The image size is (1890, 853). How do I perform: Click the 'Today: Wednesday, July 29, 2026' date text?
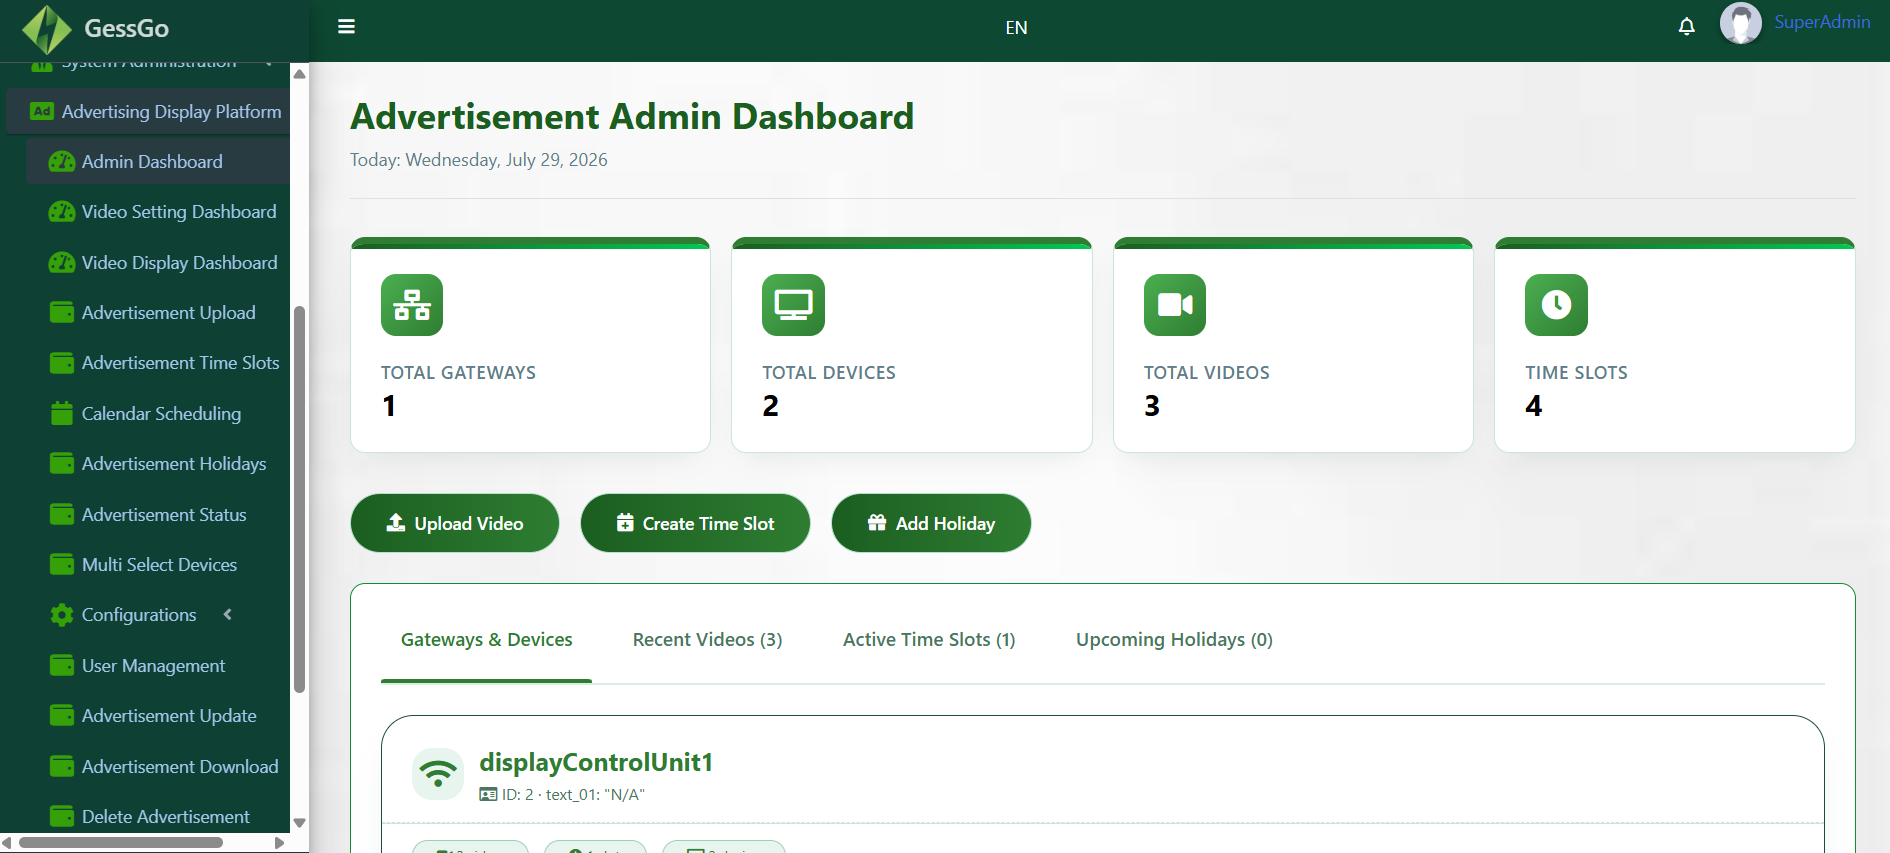(479, 160)
